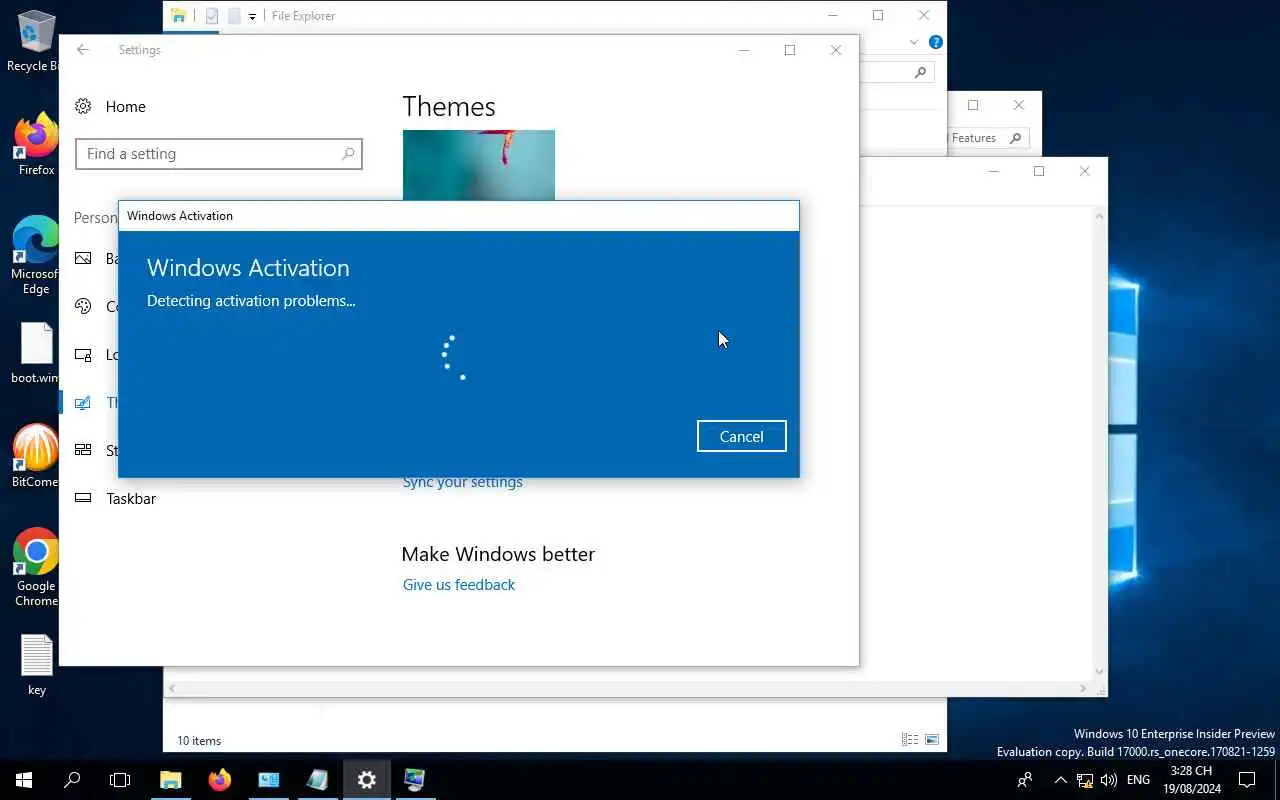The width and height of the screenshot is (1280, 800).
Task: Open the taskbar clock showing 3:28 CH
Action: pyautogui.click(x=1191, y=780)
